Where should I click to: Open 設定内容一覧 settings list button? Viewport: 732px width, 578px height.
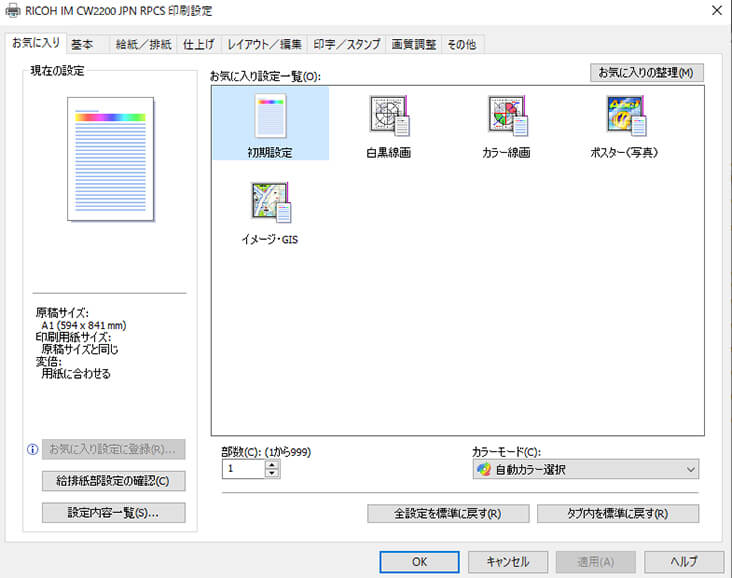[113, 513]
